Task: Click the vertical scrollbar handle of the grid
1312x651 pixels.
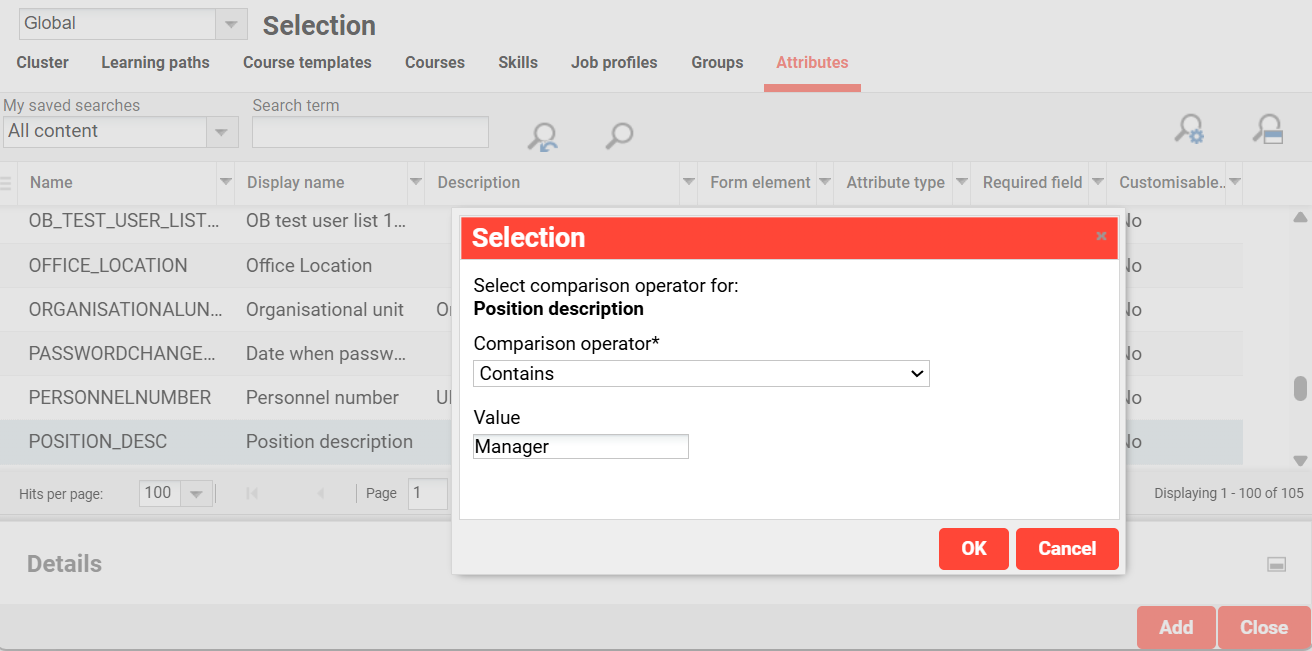Action: (x=1300, y=388)
